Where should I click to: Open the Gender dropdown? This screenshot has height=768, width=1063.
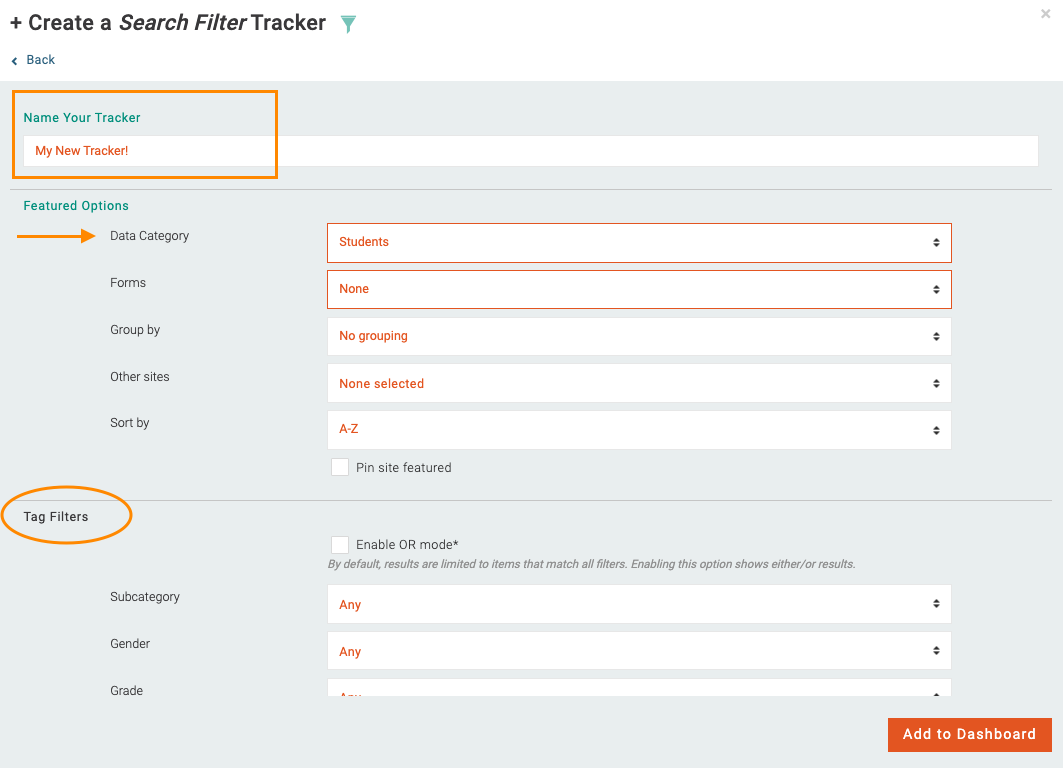coord(639,651)
